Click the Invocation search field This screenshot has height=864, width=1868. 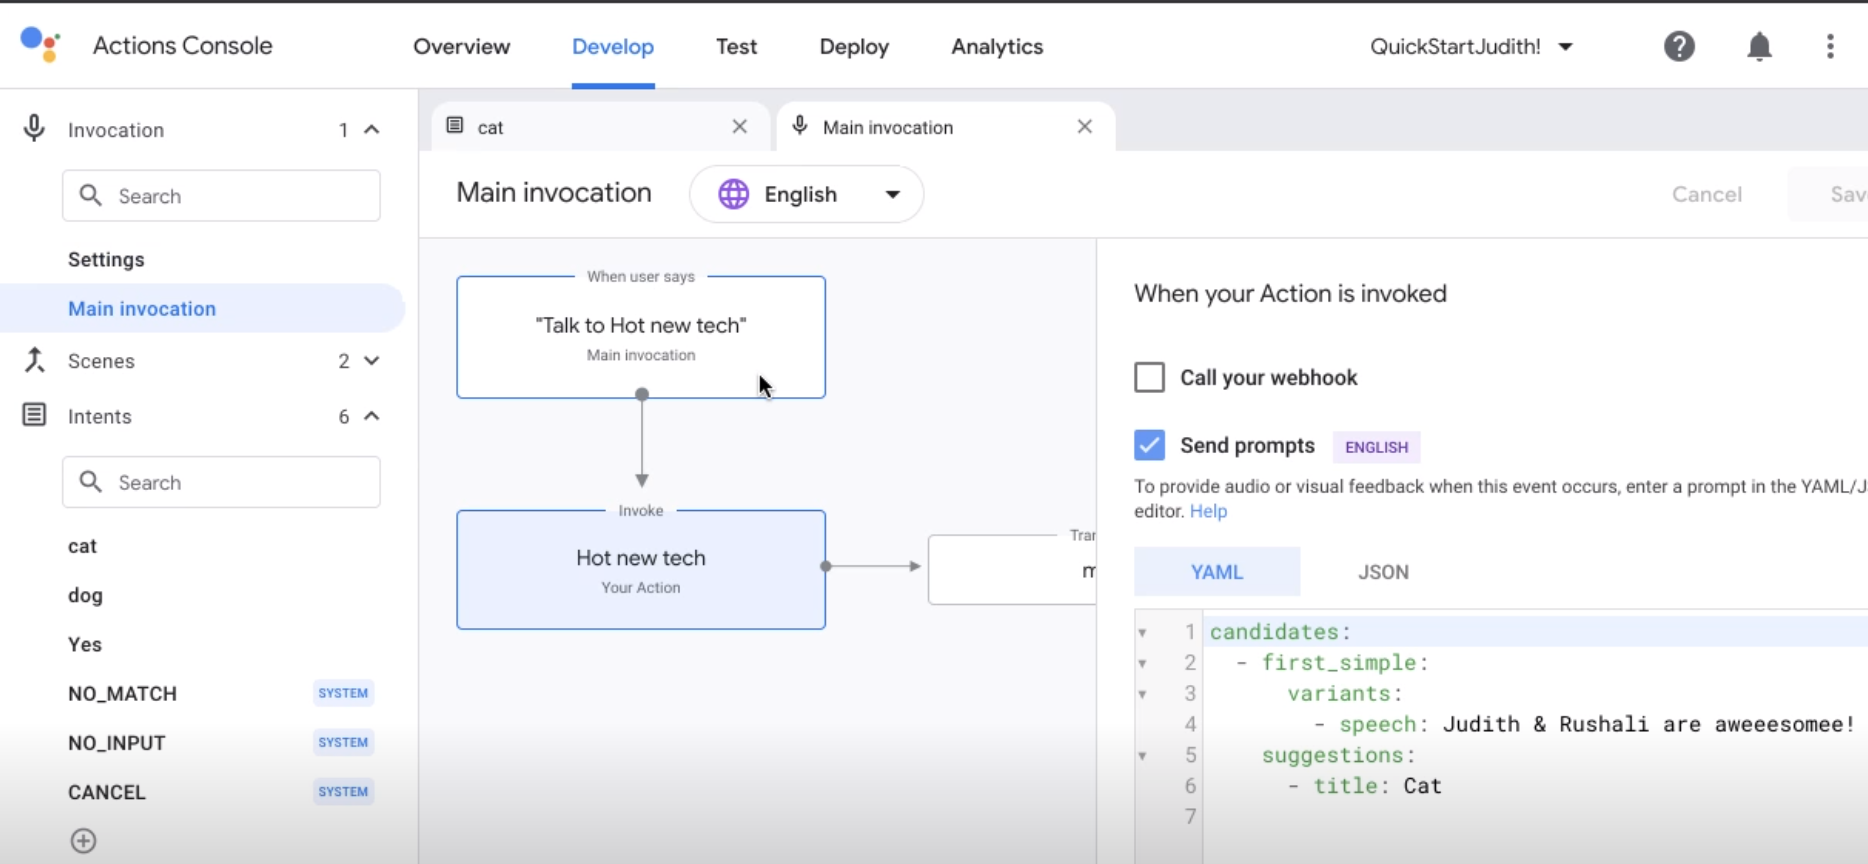click(x=221, y=195)
